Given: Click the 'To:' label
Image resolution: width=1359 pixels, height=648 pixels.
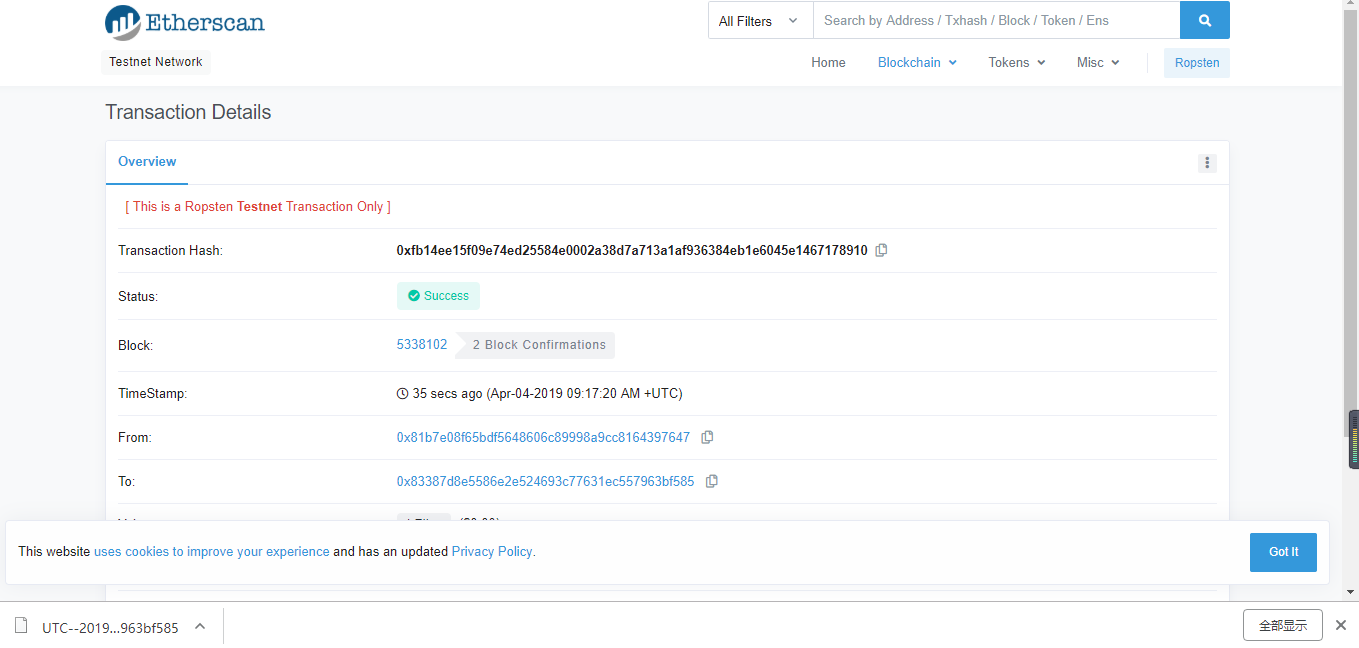Looking at the screenshot, I should click(126, 482).
